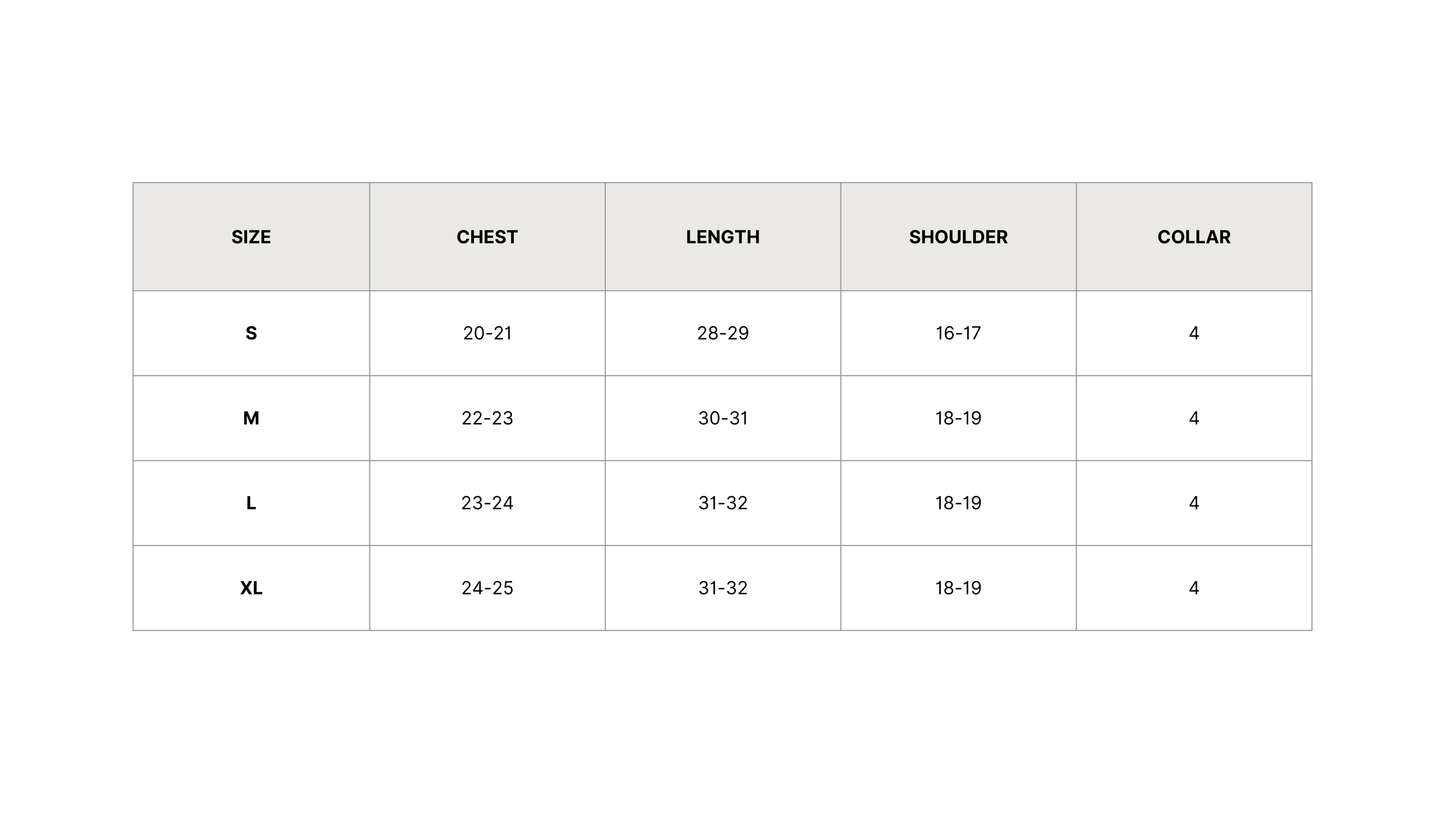The width and height of the screenshot is (1445, 813).
Task: Click length value 28-29 for size S
Action: coord(722,333)
